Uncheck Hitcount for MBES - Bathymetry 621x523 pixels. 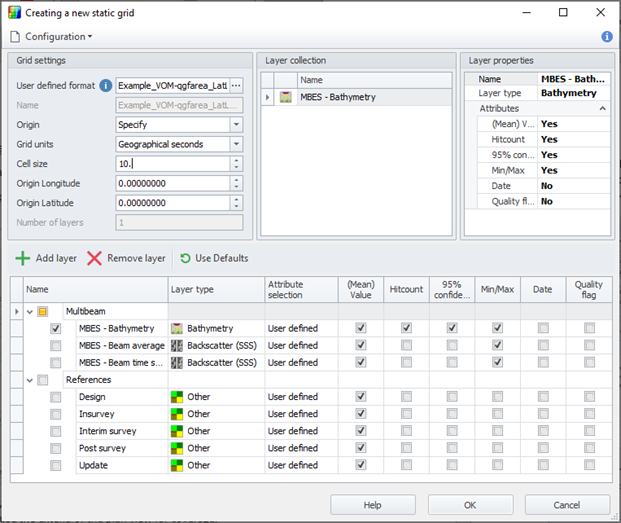point(406,328)
